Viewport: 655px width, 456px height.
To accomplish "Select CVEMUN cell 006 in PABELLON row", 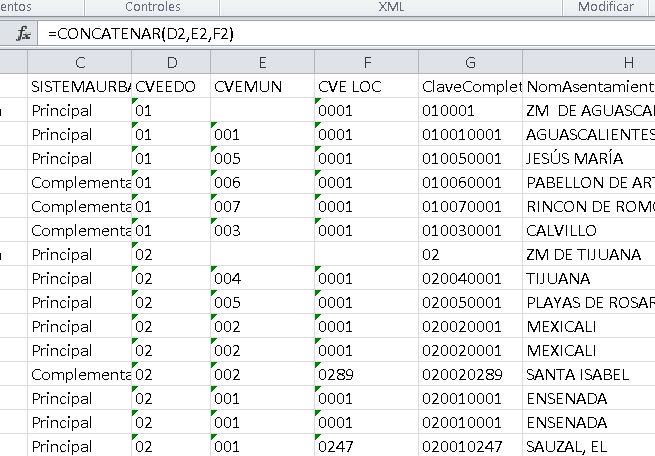I will 262,182.
